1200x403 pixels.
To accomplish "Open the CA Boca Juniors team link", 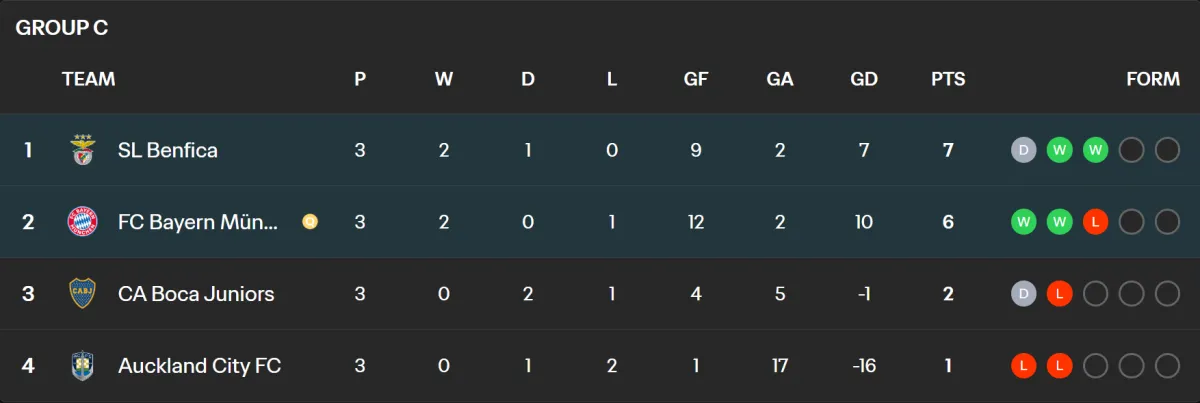I will [x=196, y=294].
